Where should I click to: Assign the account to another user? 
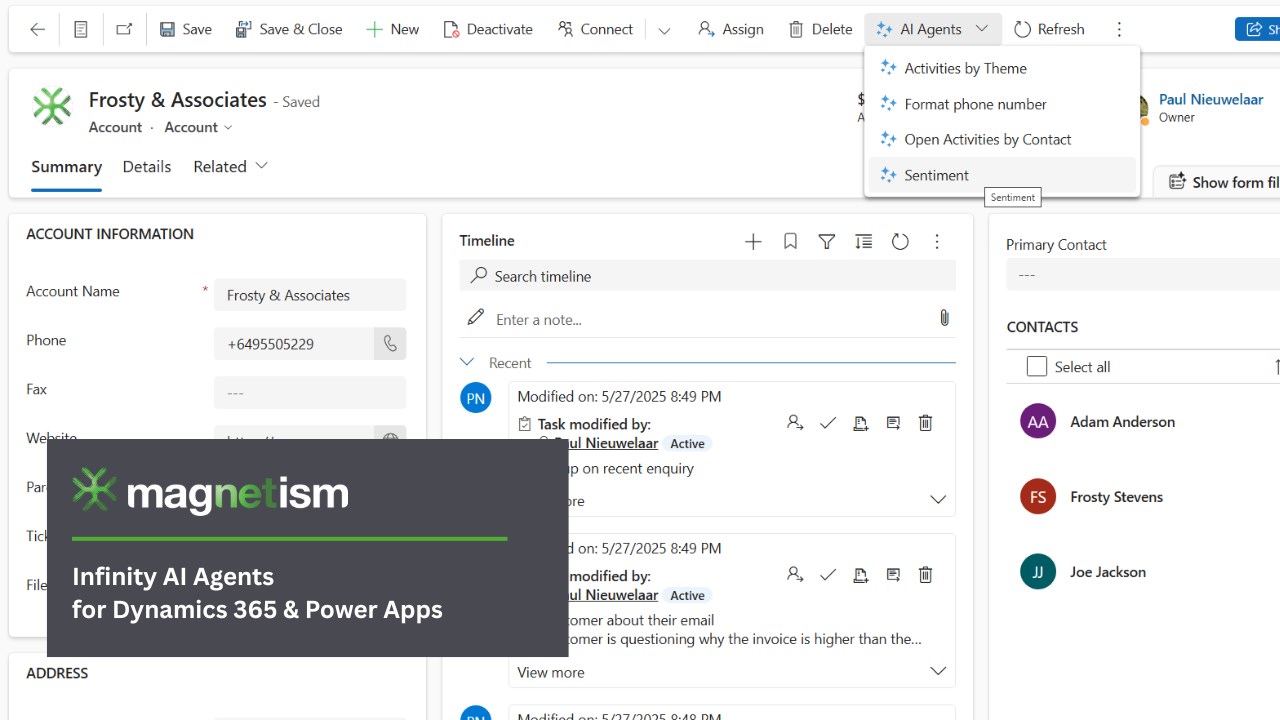(x=731, y=29)
